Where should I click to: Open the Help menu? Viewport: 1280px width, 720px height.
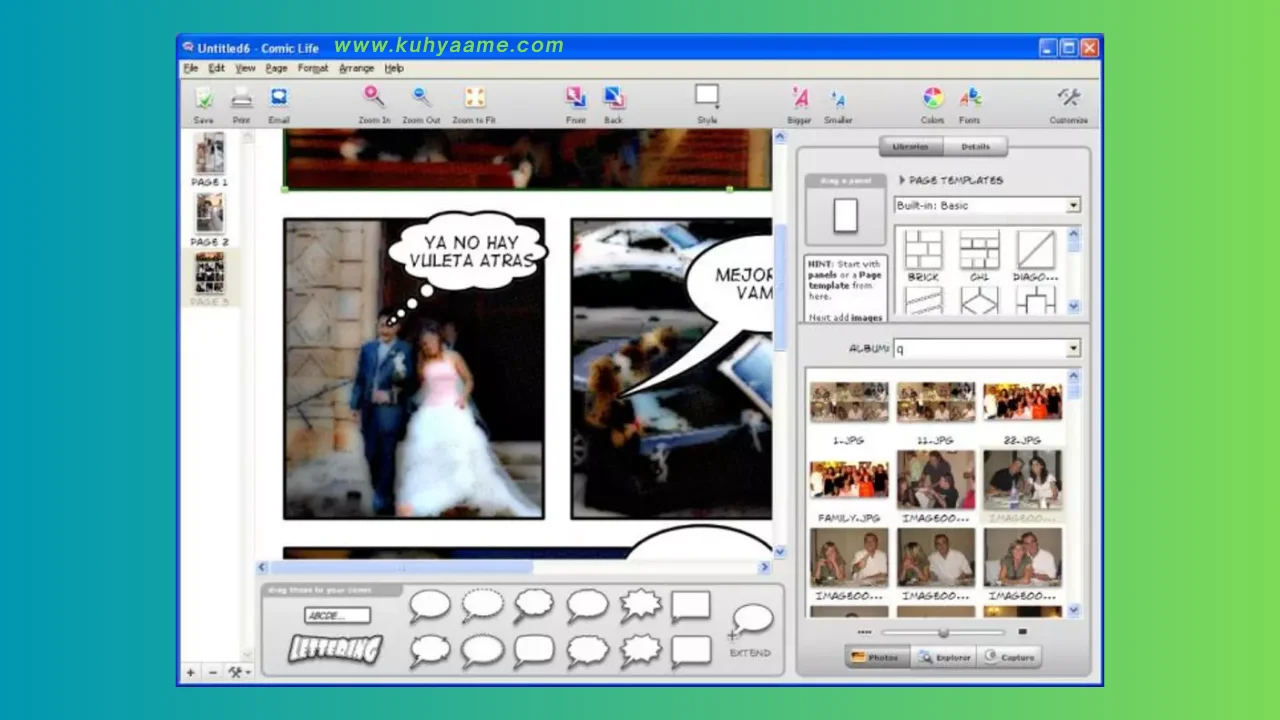click(395, 68)
